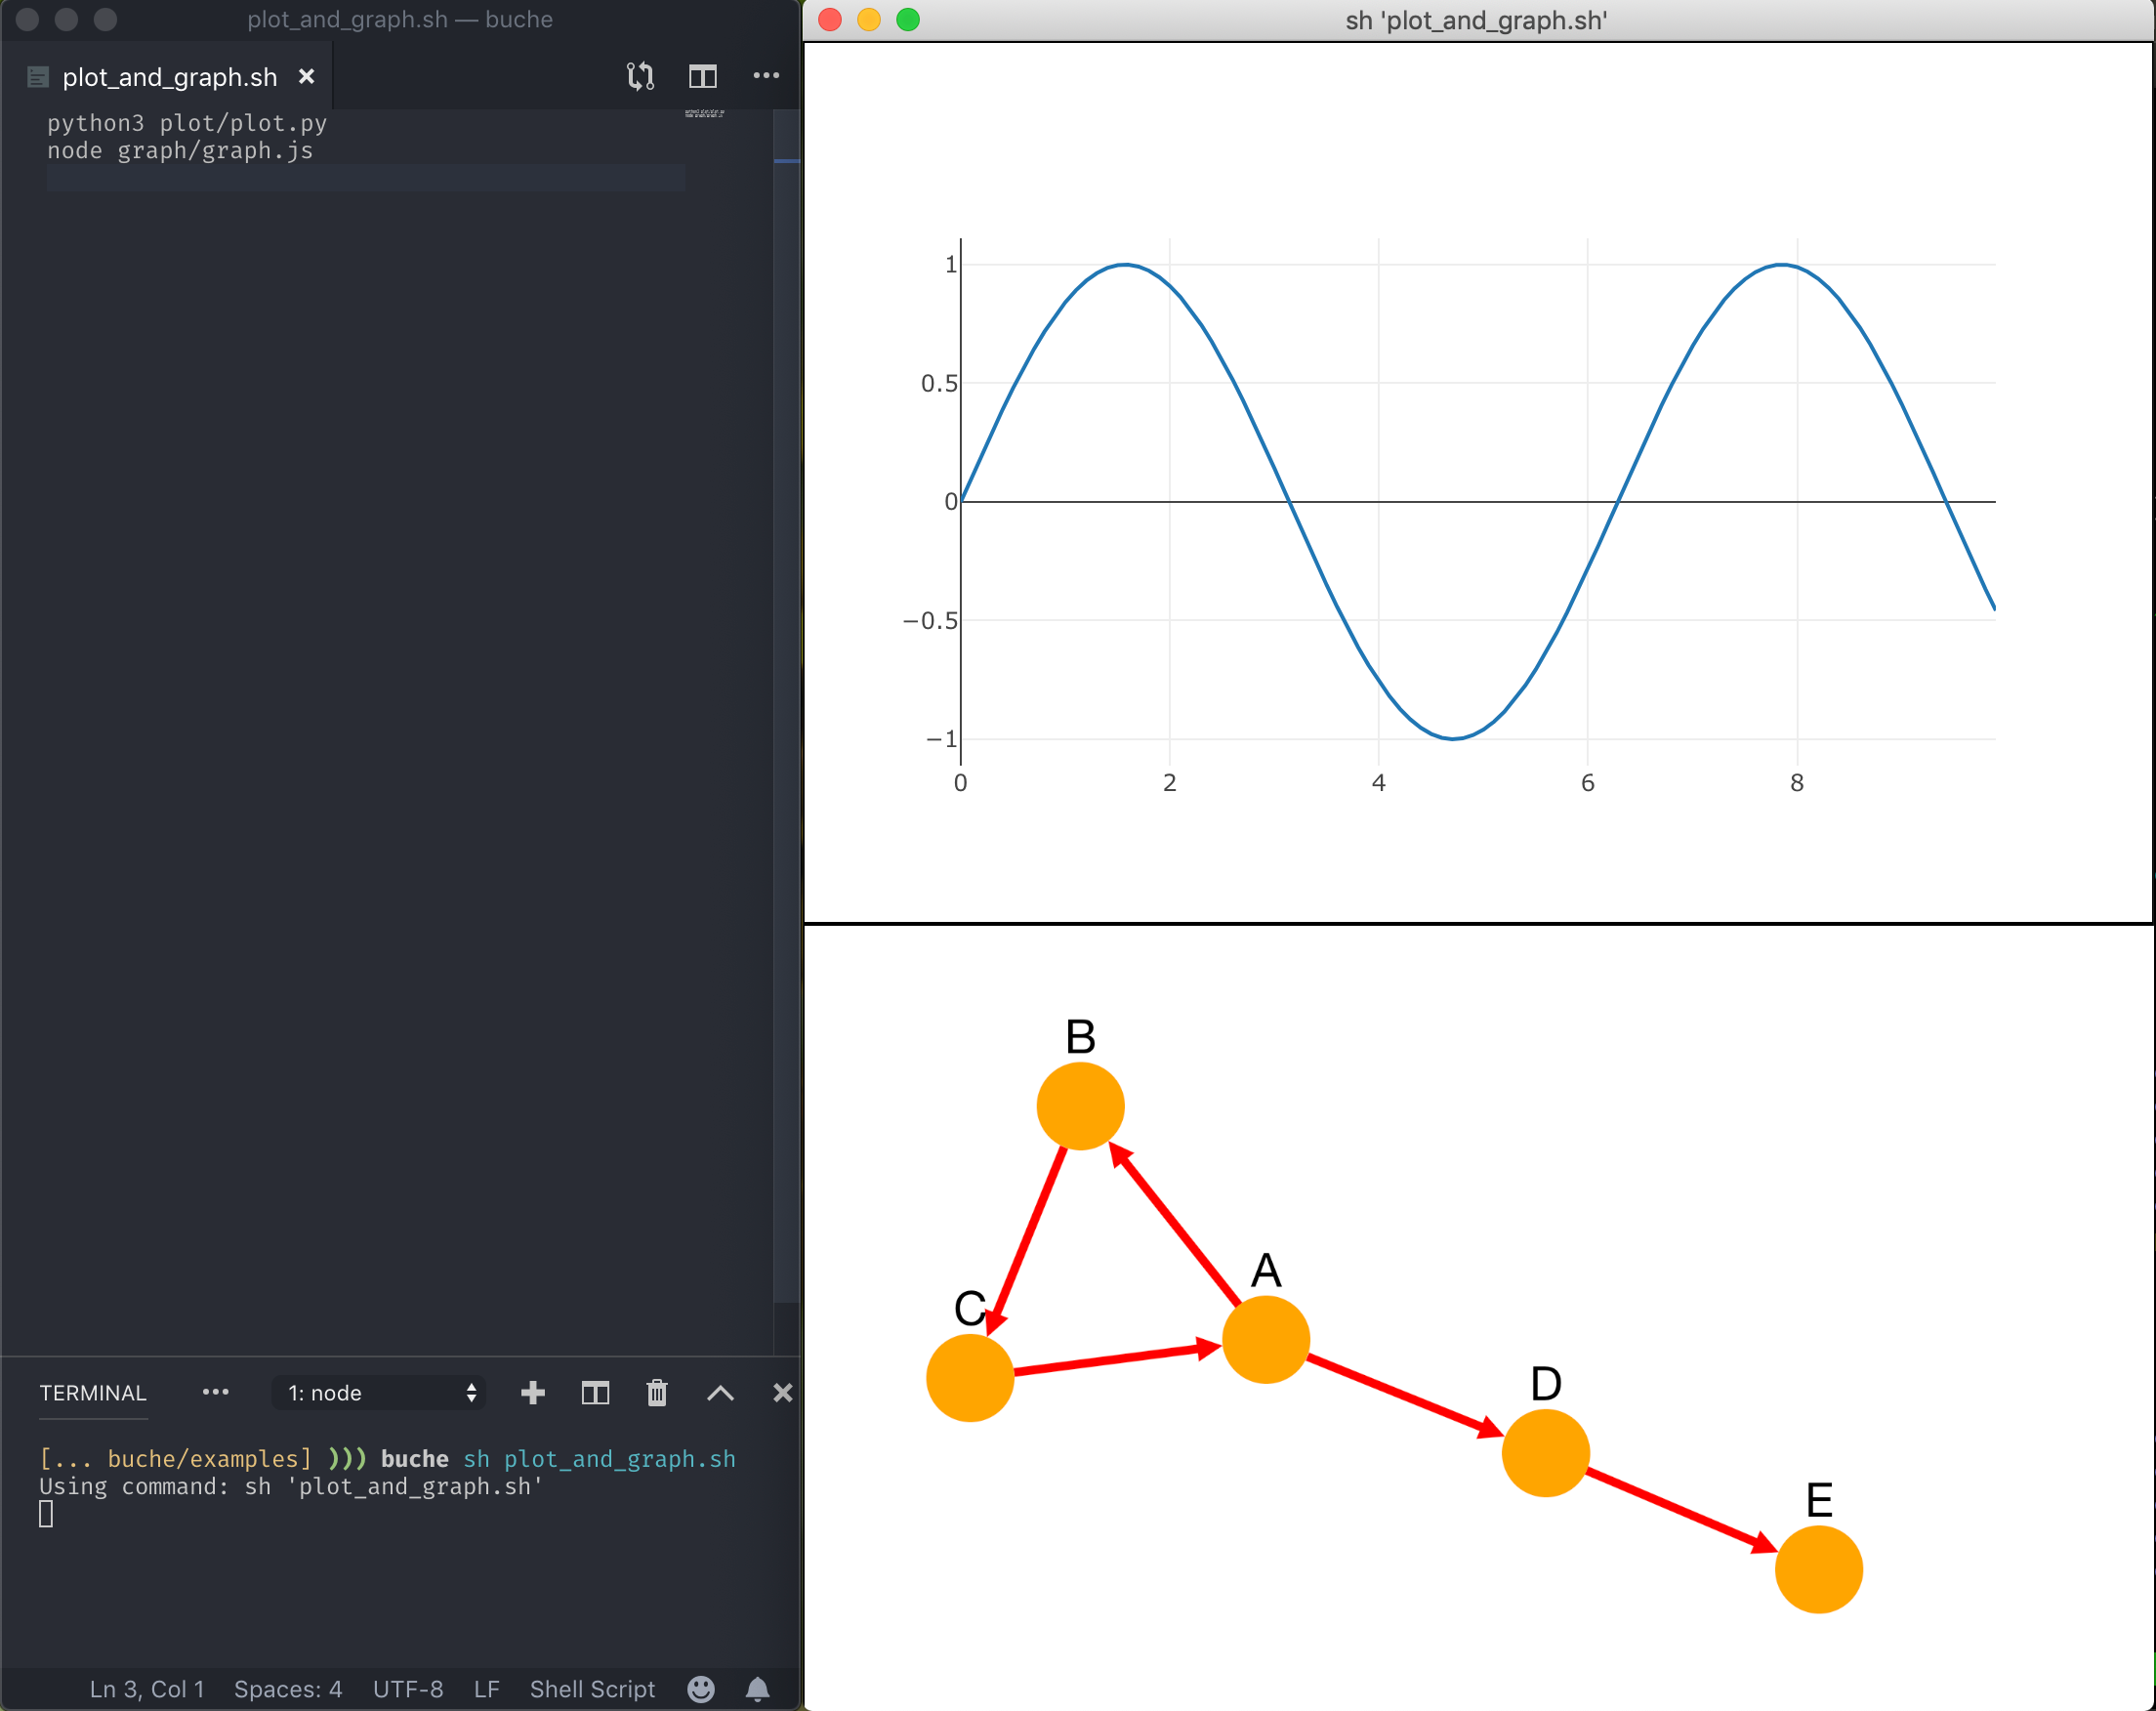Maximize terminal panel with chevron up
This screenshot has height=1711, width=2156.
720,1392
